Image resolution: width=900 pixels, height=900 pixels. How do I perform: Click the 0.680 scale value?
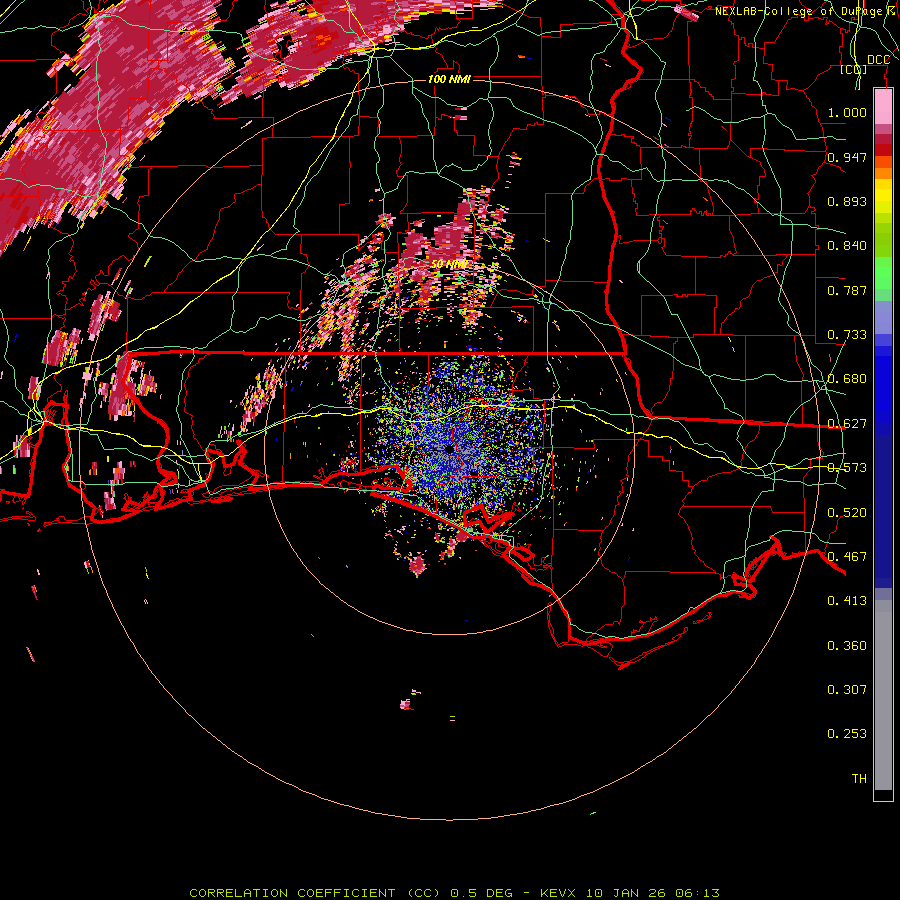[847, 379]
